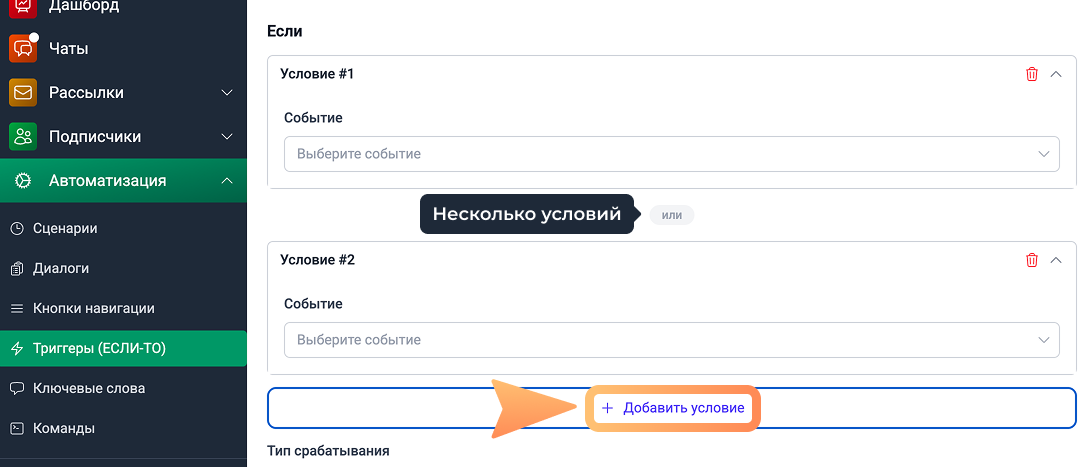Screen dimensions: 1089x467
Task: Click the «или» condition operator badge
Action: point(671,215)
